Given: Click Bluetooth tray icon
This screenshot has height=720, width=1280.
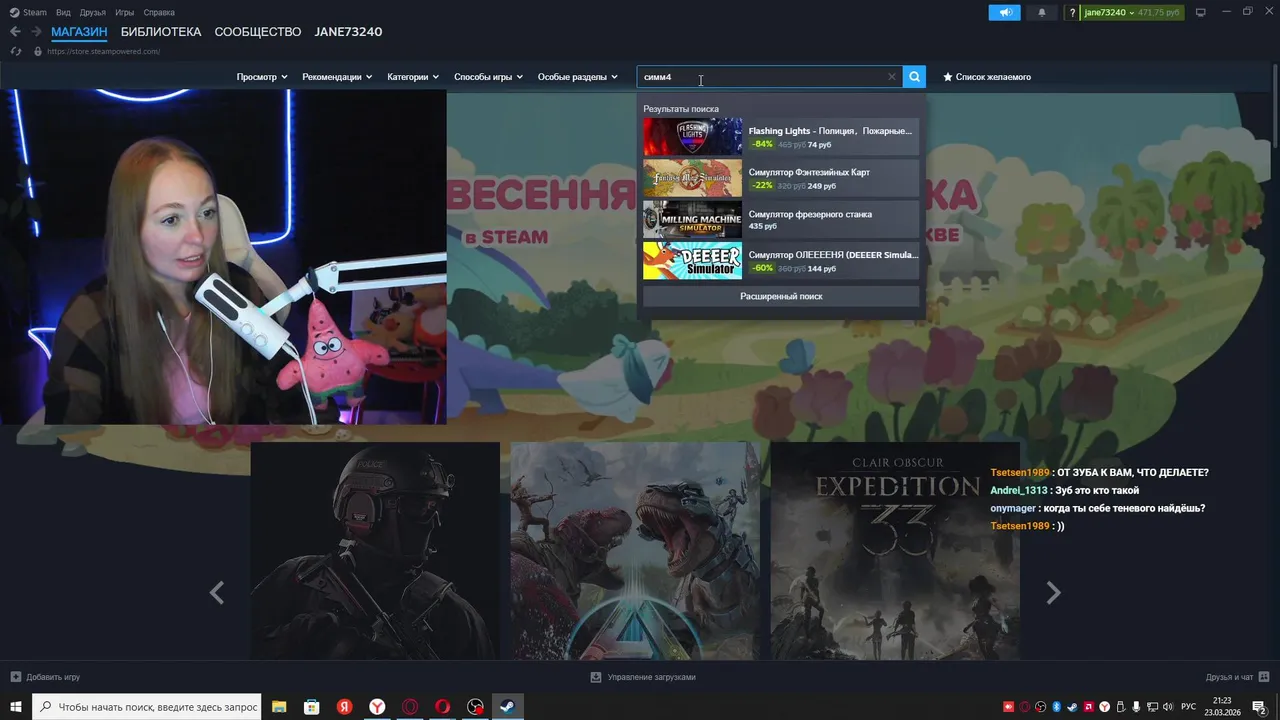Looking at the screenshot, I should pos(1057,707).
